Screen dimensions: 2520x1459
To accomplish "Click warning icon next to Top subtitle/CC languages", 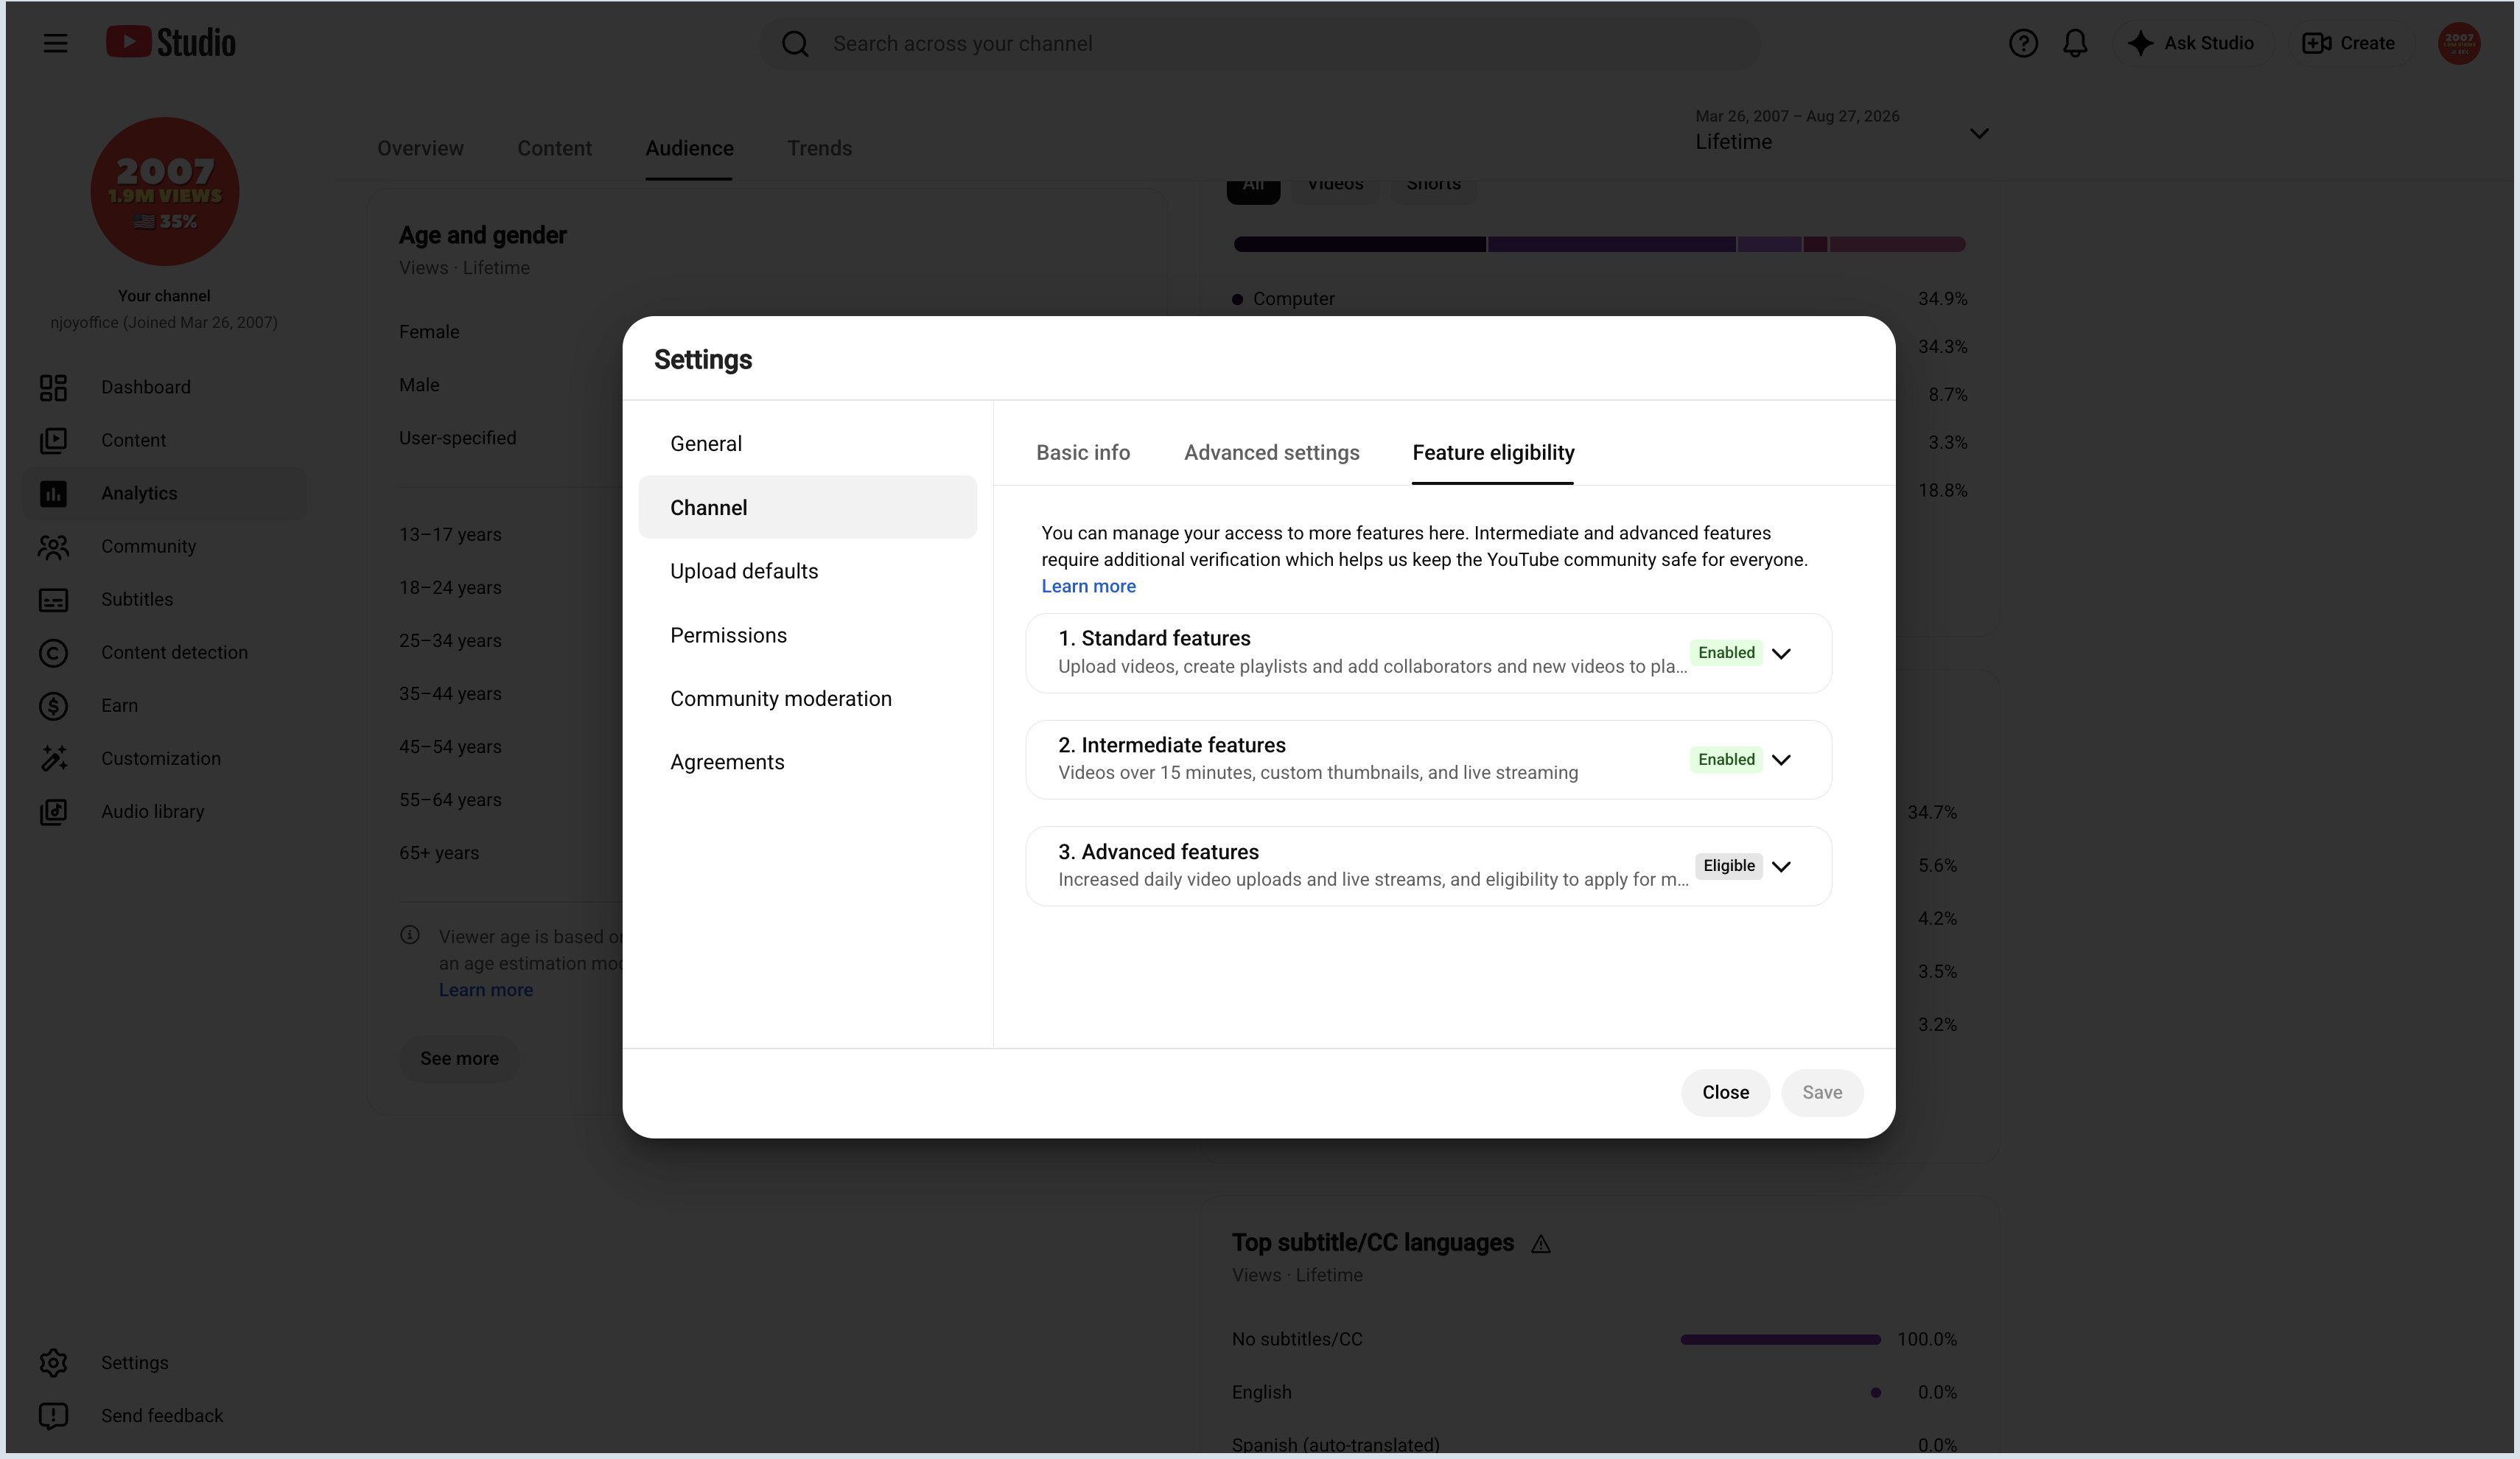I will 1540,1243.
